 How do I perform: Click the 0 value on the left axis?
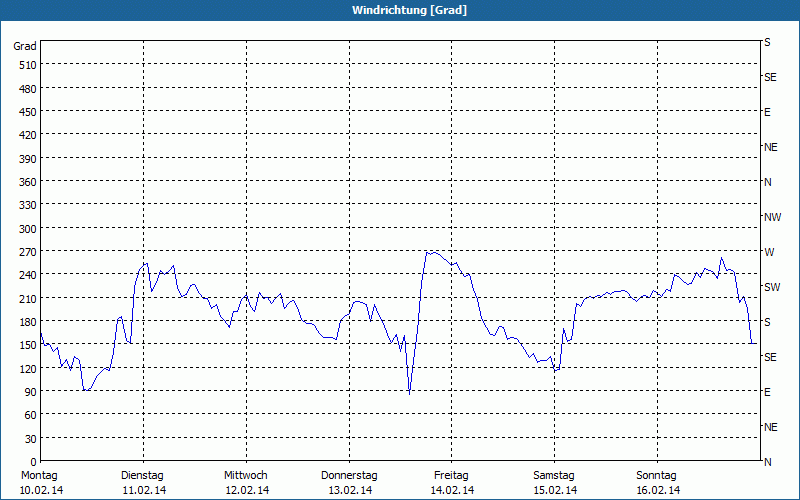click(34, 462)
